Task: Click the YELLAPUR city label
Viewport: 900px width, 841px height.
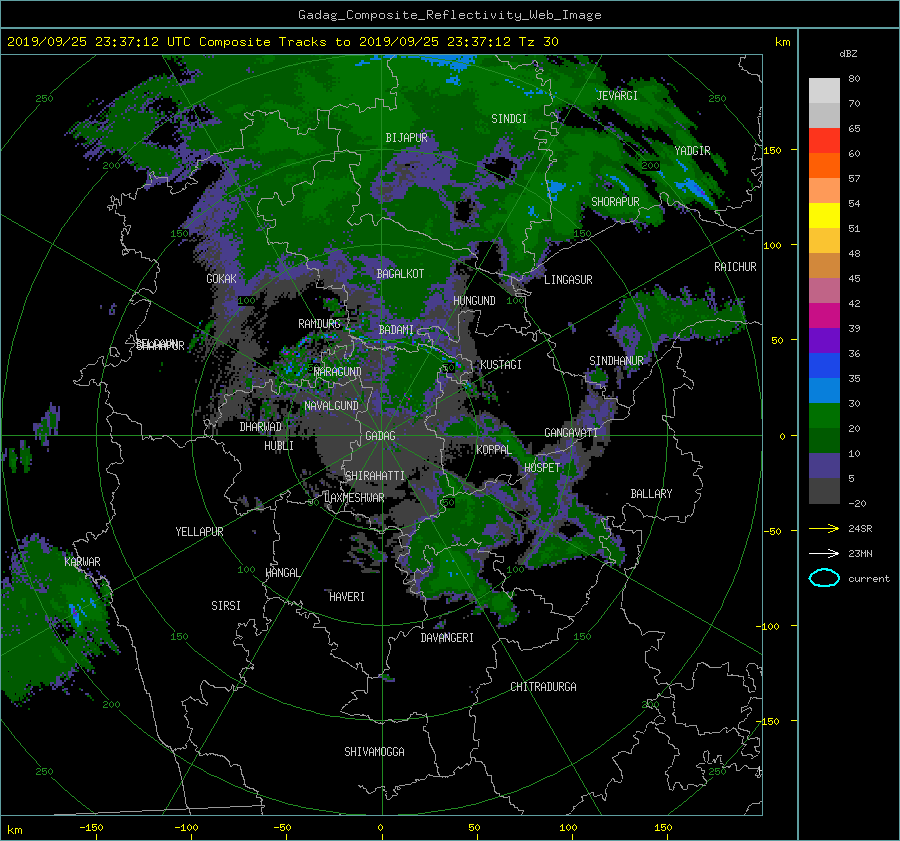Action: (199, 532)
